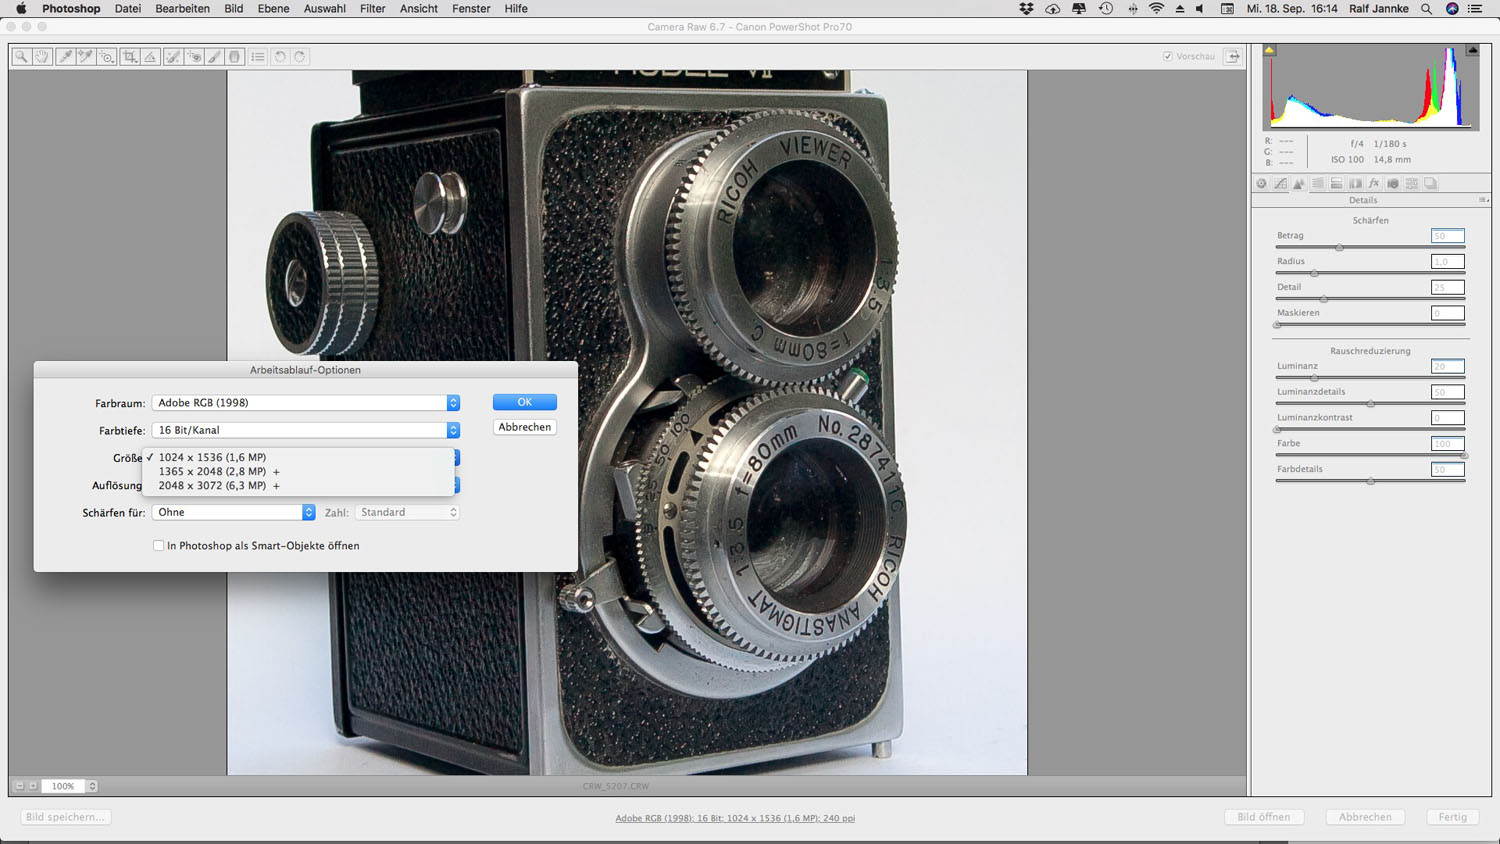
Task: Select the Adjustment Brush tool
Action: pyautogui.click(x=214, y=57)
